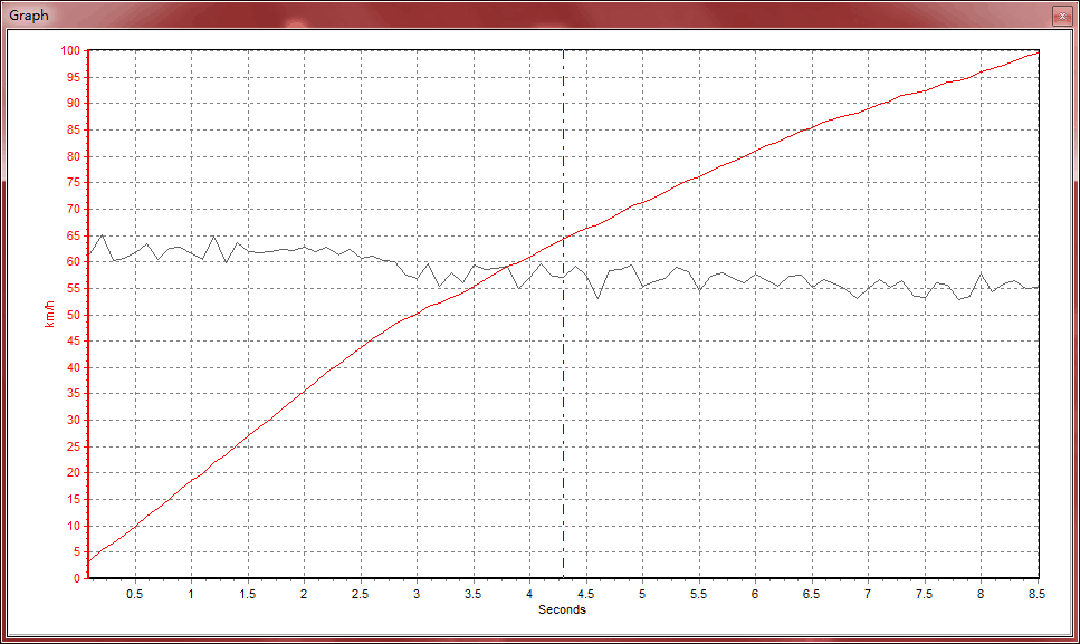Click the 8.5 tick on Seconds axis
The height and width of the screenshot is (644, 1080).
tap(1039, 593)
